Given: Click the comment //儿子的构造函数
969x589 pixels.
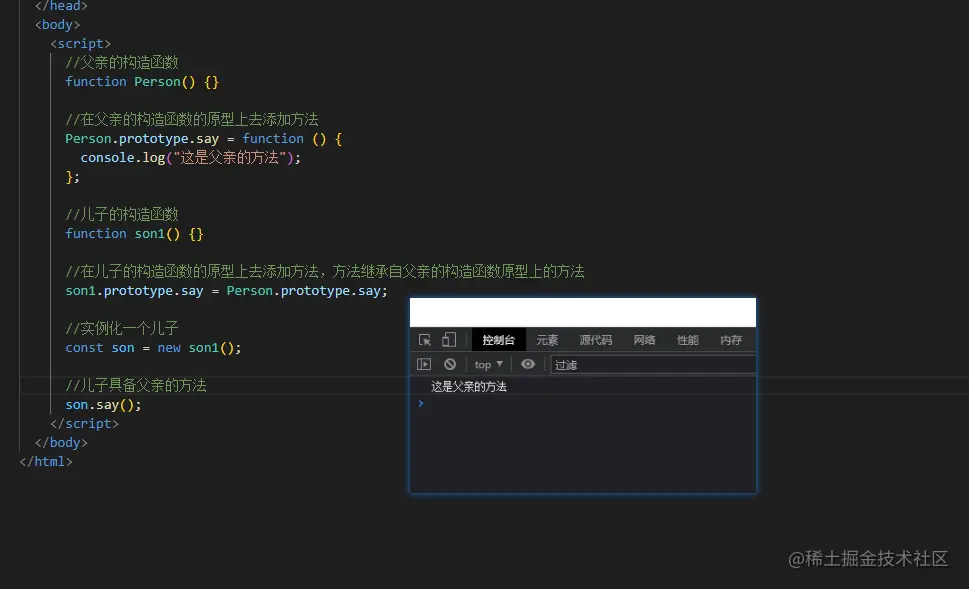Looking at the screenshot, I should click(x=122, y=214).
